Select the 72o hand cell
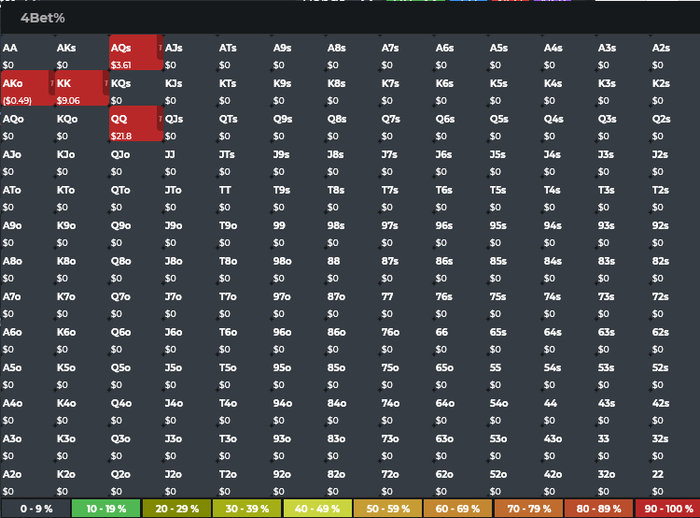The height and width of the screenshot is (518, 700). click(406, 479)
